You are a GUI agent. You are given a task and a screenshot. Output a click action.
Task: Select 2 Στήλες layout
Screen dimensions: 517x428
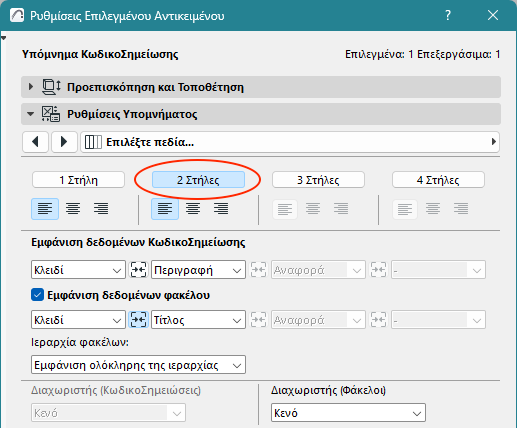point(198,180)
